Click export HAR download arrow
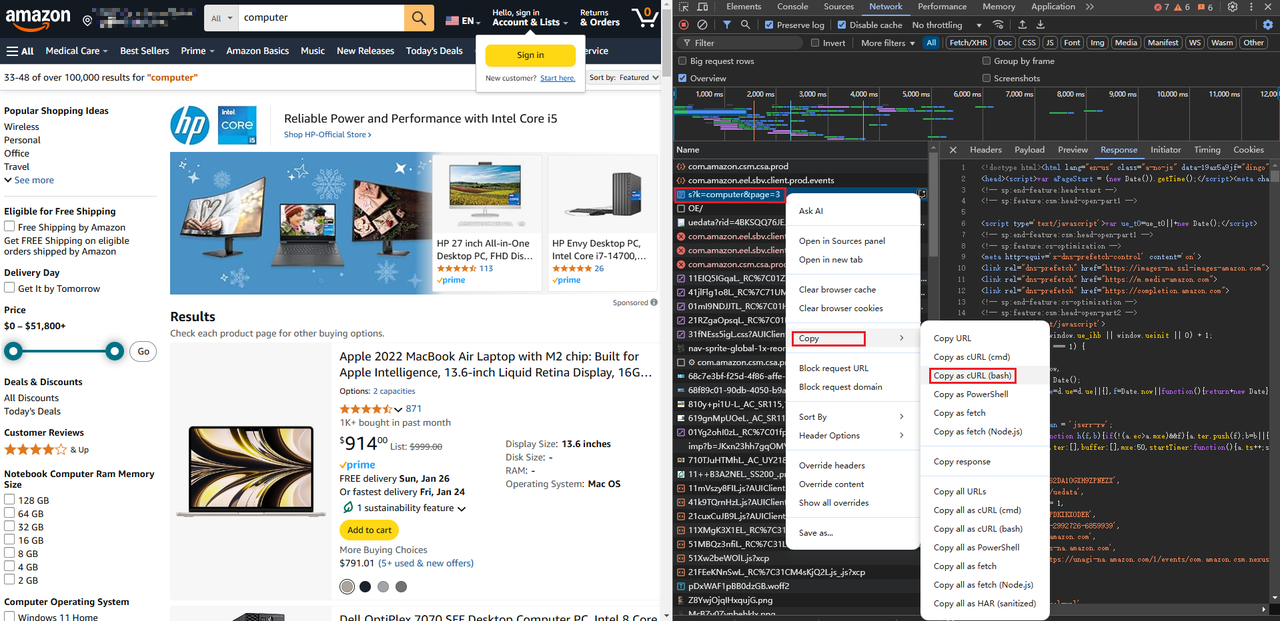1280x621 pixels. point(1042,25)
